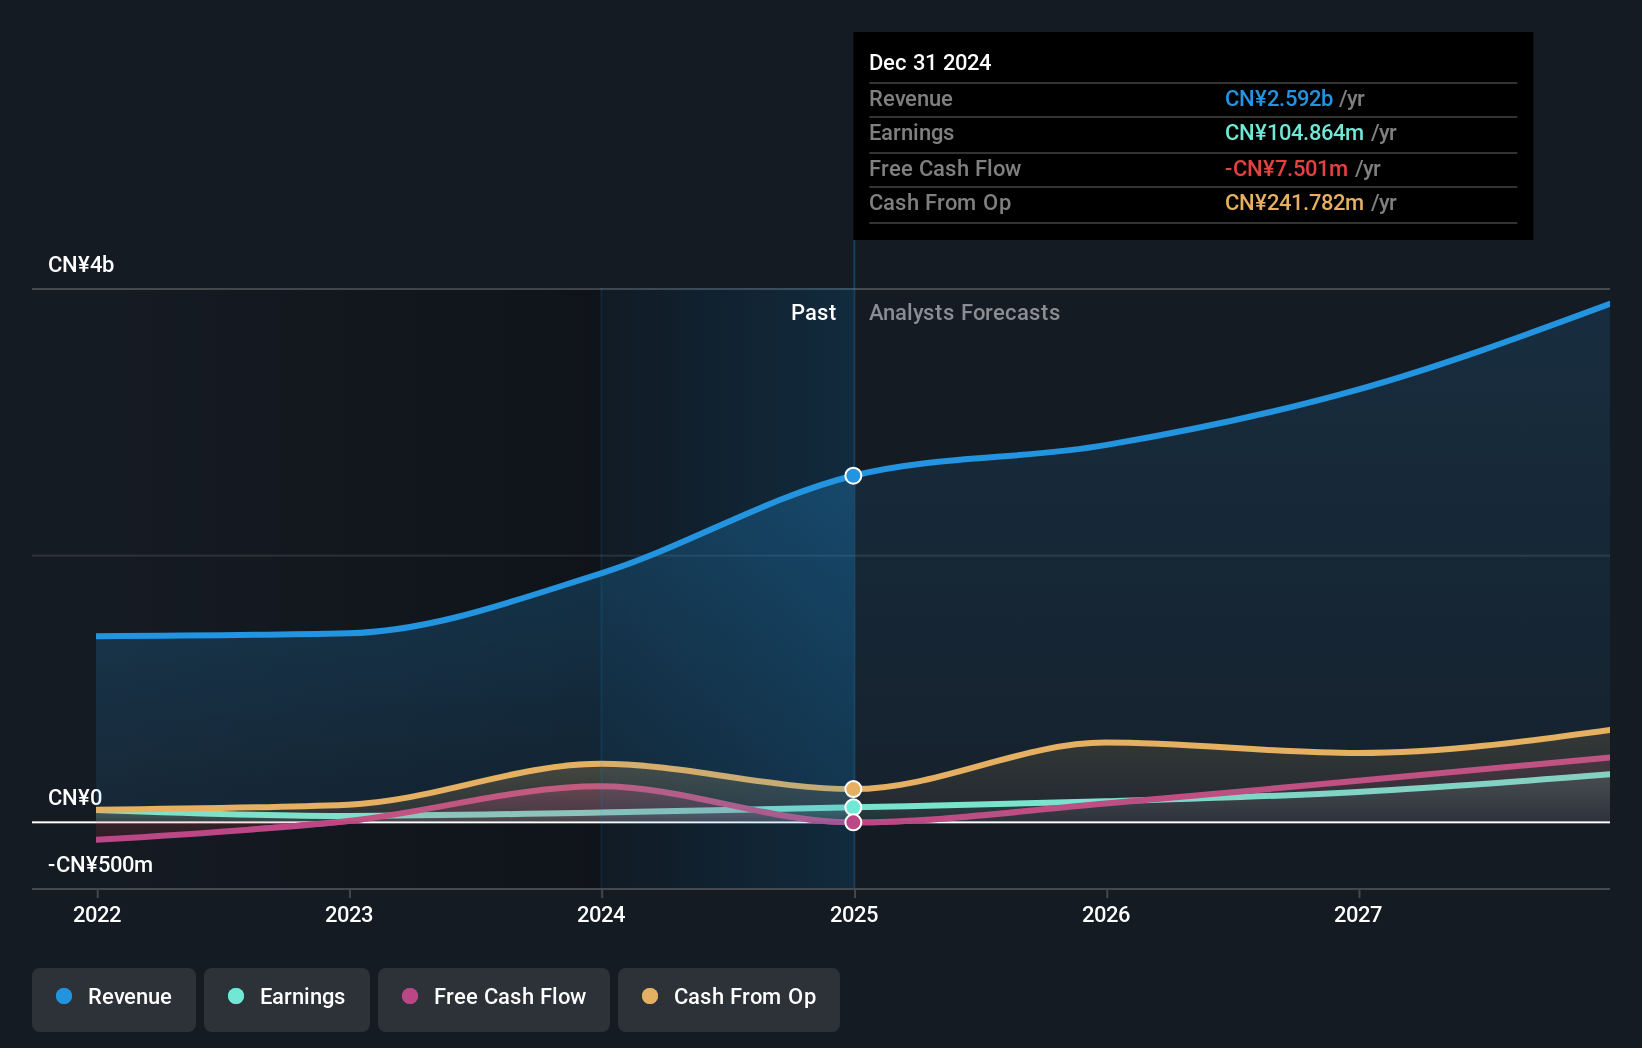Click the Earnings teal marker at 2025
Screen dimensions: 1642x1048
[853, 807]
